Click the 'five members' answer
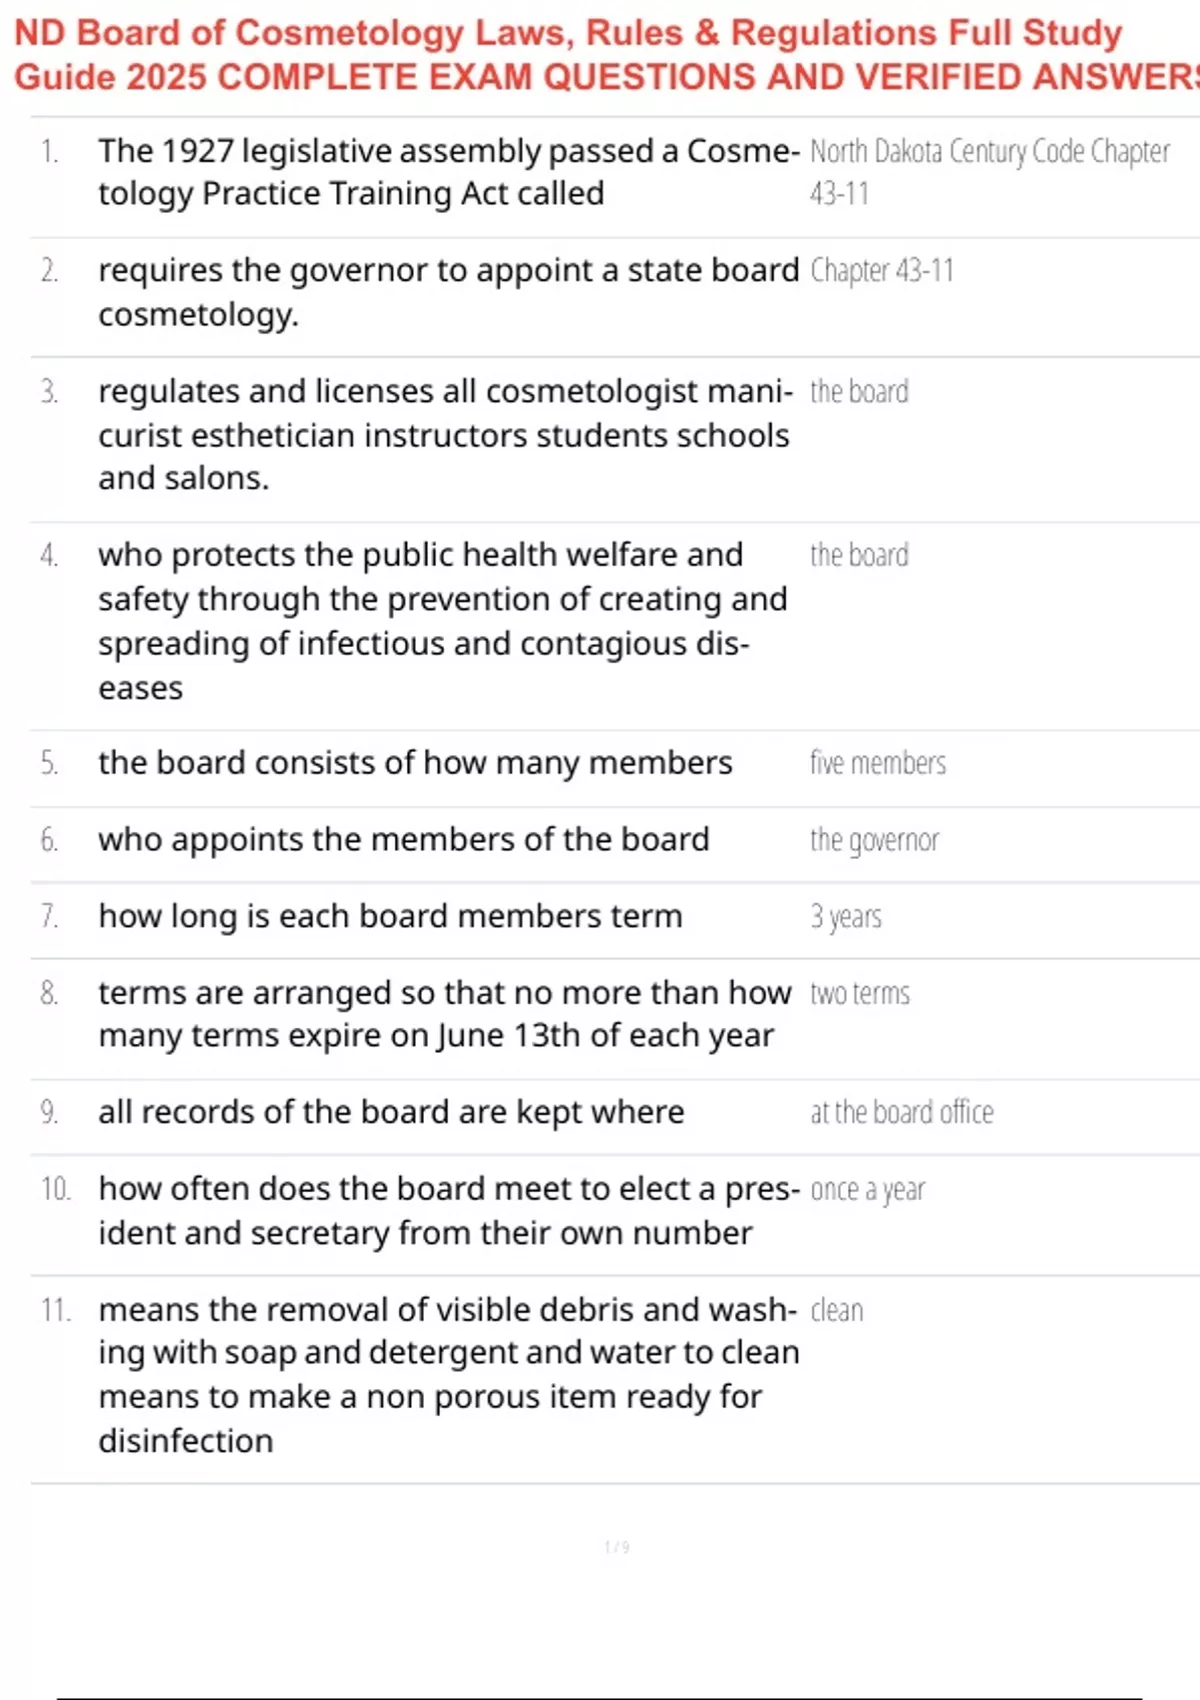1200x1700 pixels. click(877, 763)
